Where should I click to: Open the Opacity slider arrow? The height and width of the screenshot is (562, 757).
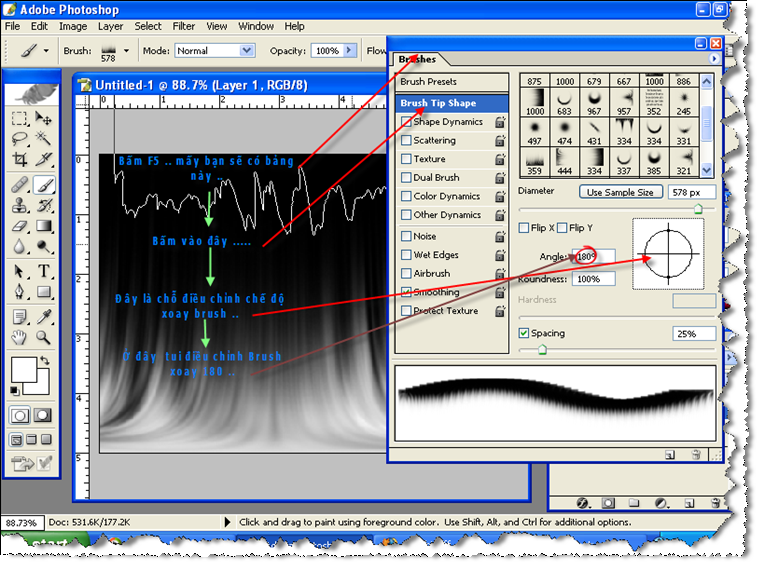[x=349, y=51]
